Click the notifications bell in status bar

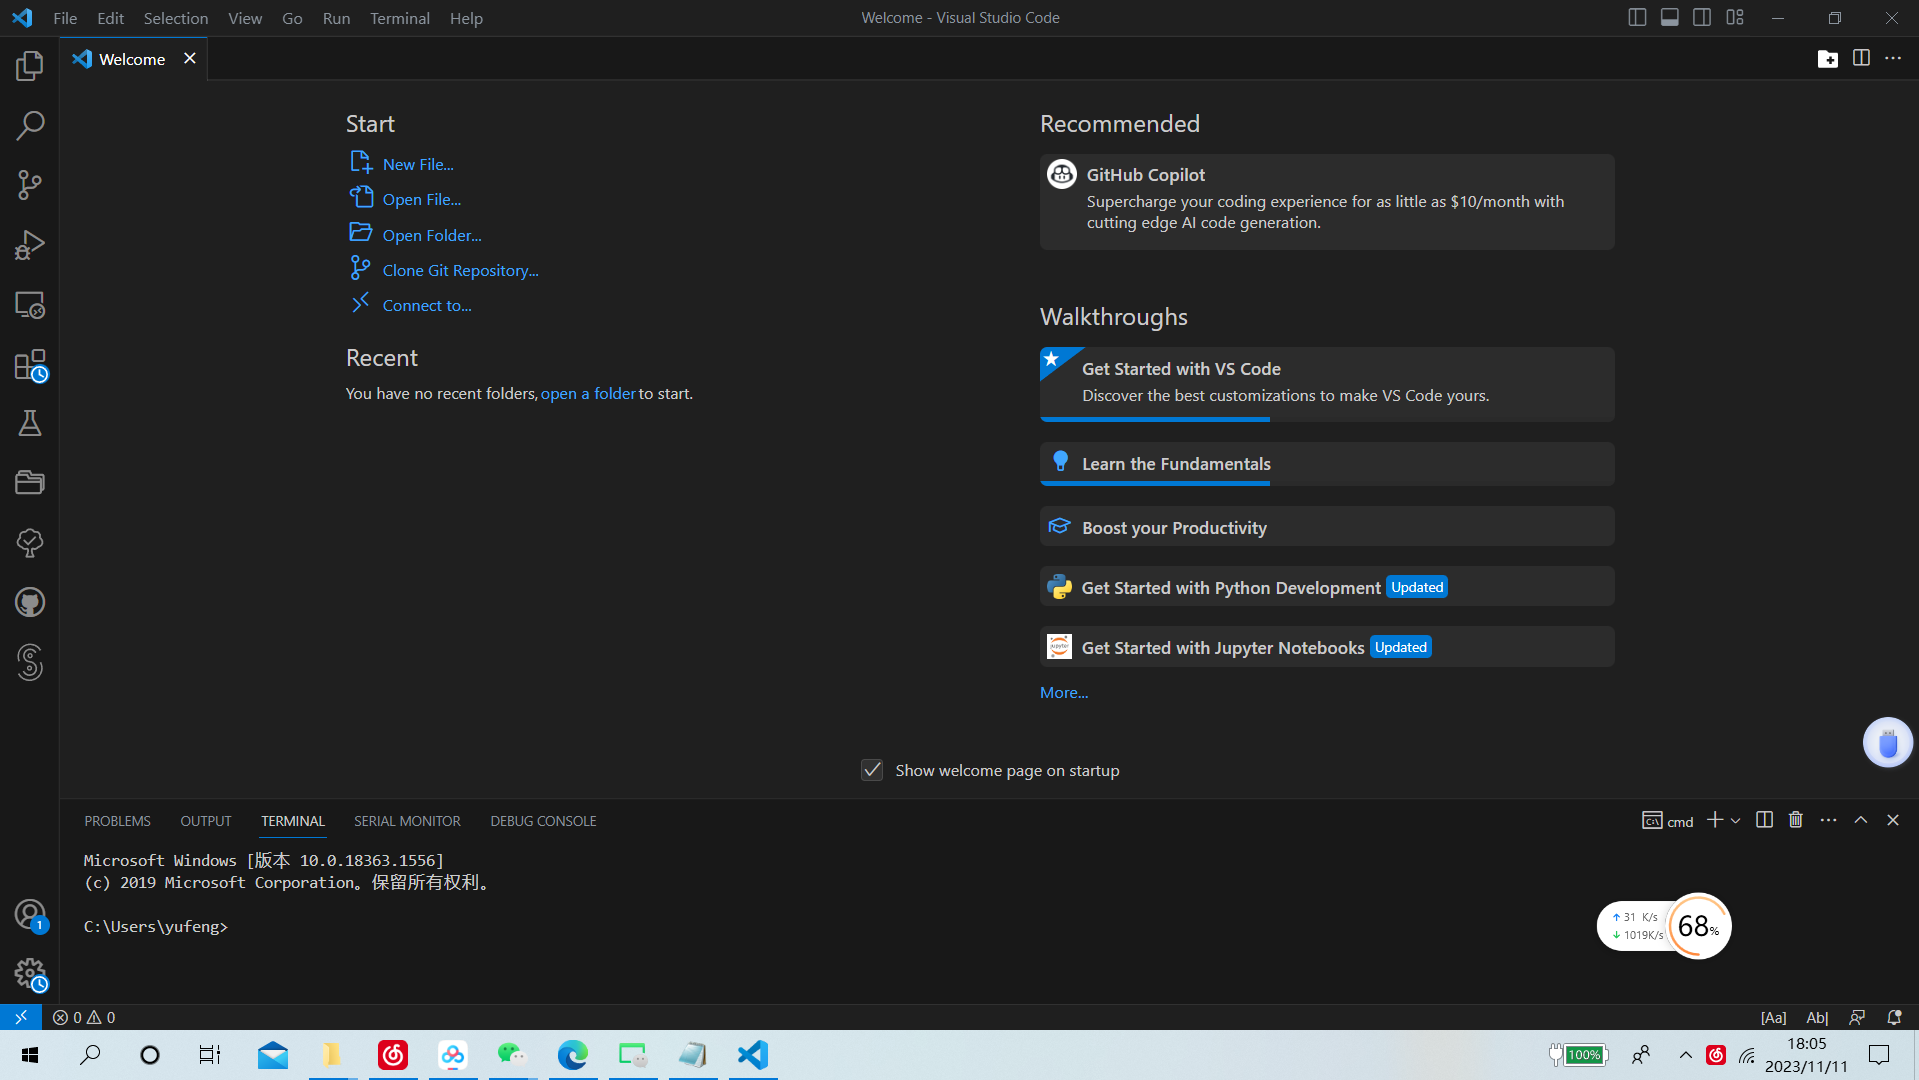tap(1894, 1017)
